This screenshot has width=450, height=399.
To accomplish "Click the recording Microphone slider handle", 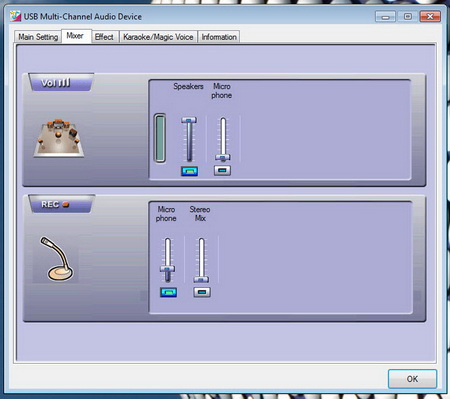I will coord(168,269).
